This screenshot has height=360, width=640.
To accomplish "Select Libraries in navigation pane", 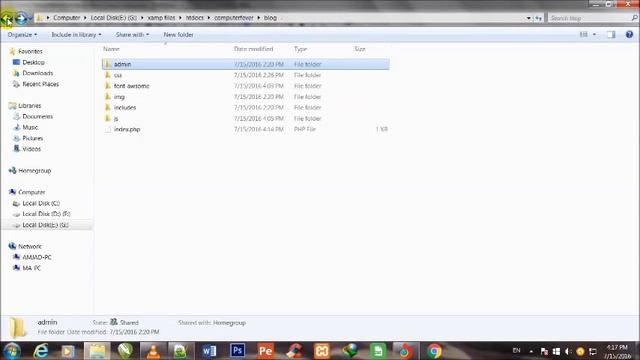I will (25, 106).
